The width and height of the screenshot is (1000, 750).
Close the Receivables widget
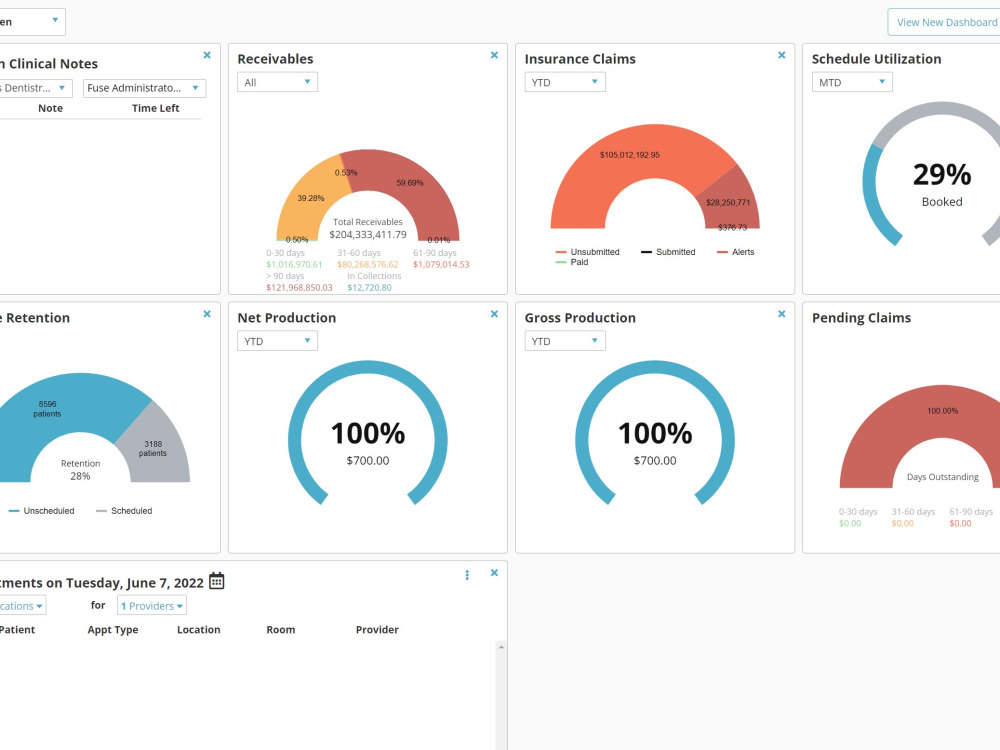(494, 55)
